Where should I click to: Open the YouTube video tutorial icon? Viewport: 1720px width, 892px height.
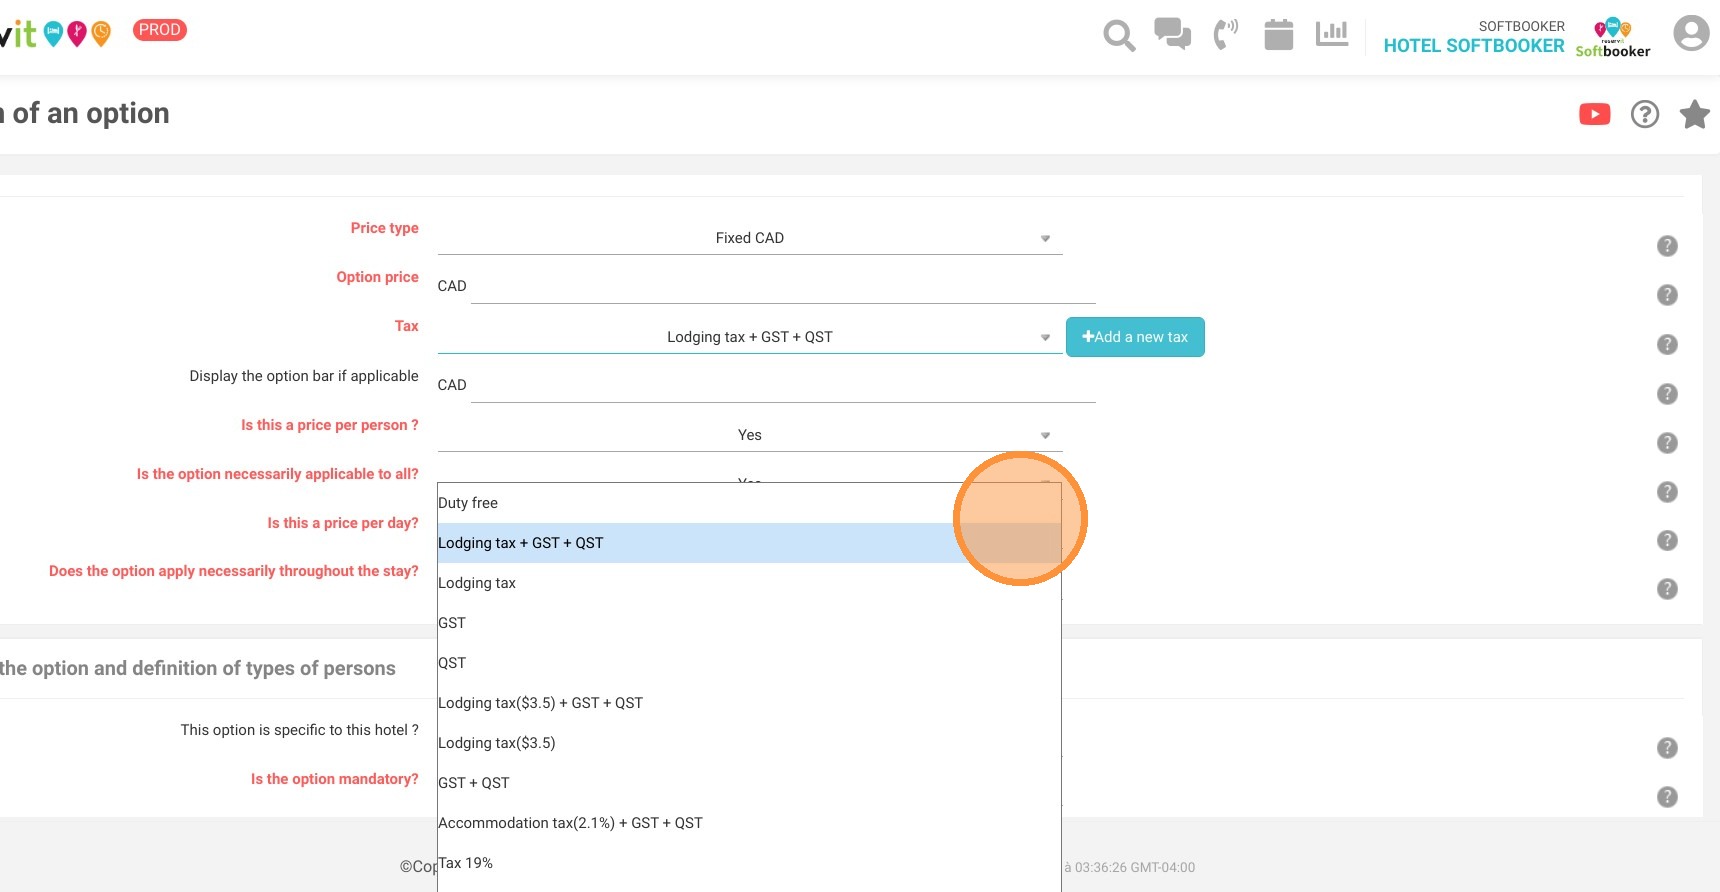[1595, 114]
